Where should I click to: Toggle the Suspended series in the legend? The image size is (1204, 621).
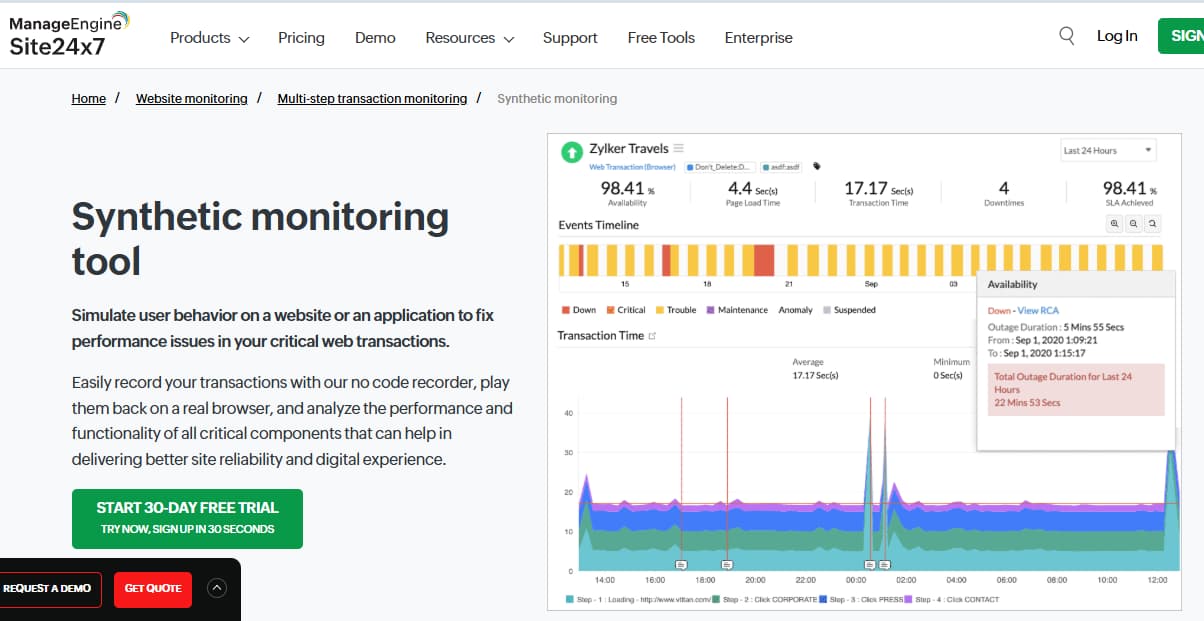click(851, 310)
